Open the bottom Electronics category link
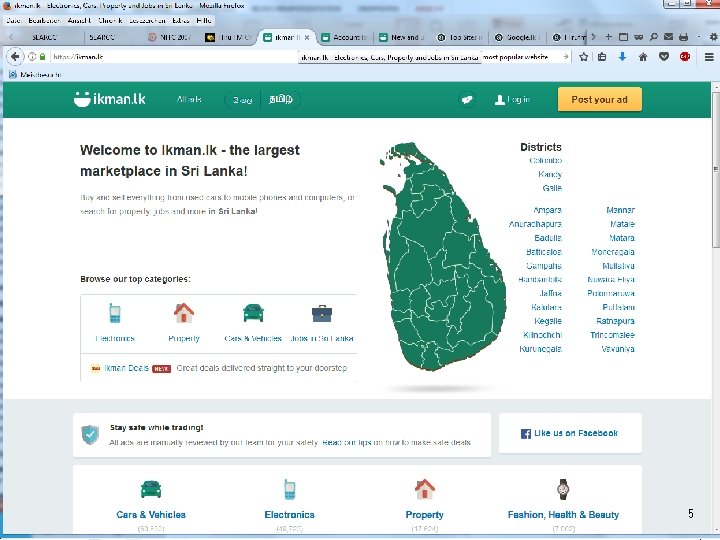The image size is (720, 540). pyautogui.click(x=289, y=515)
